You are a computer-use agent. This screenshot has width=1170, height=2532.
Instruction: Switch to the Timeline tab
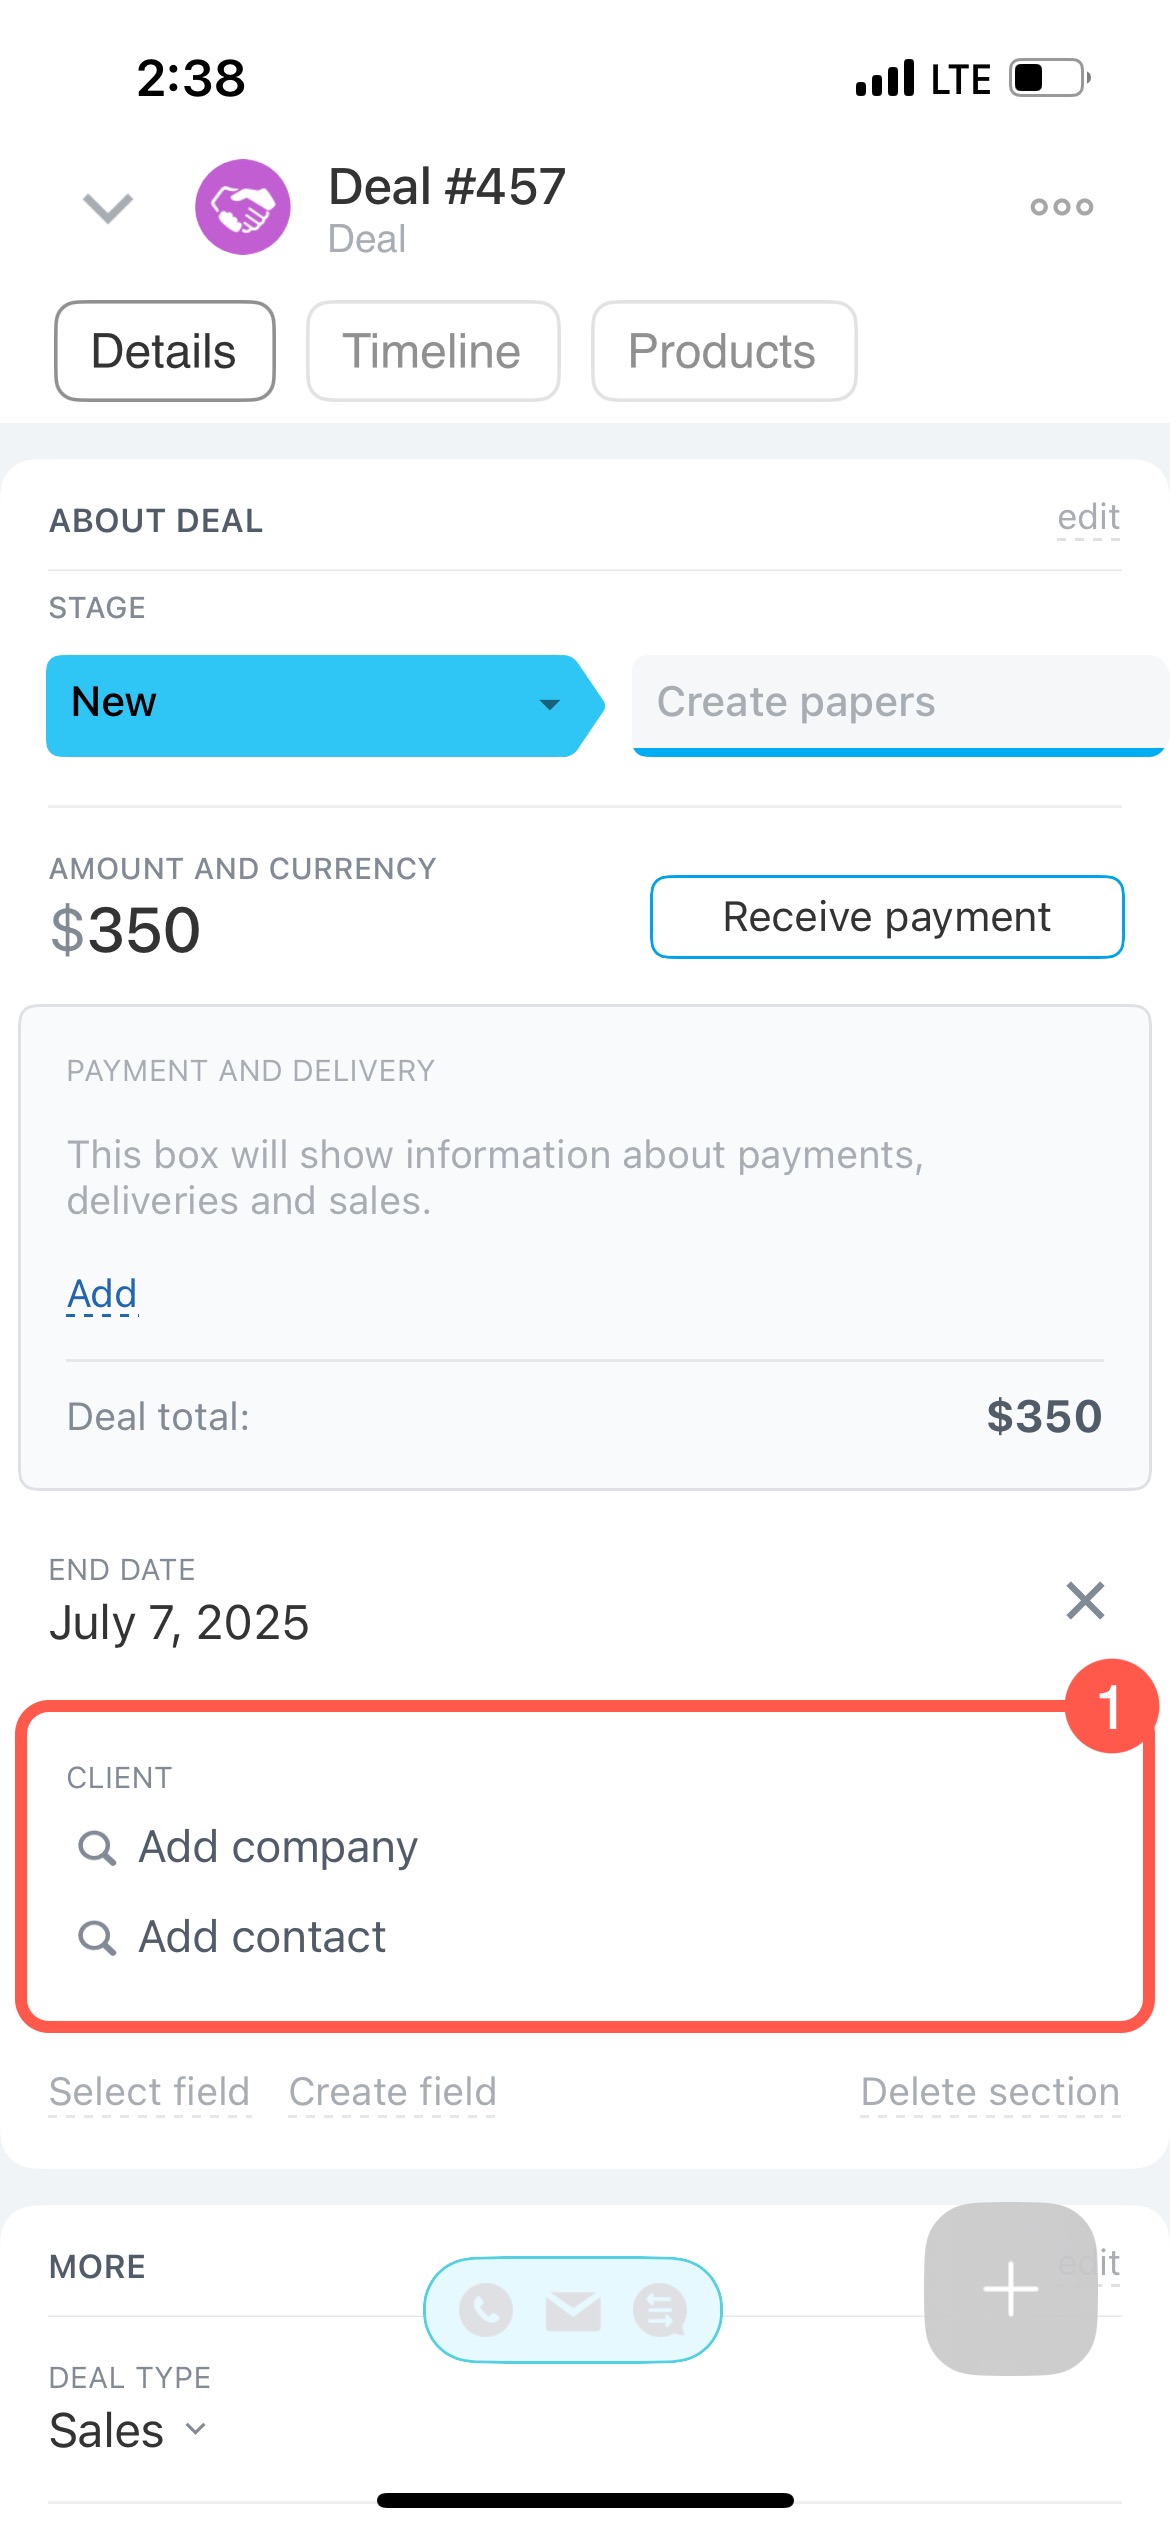pos(432,351)
